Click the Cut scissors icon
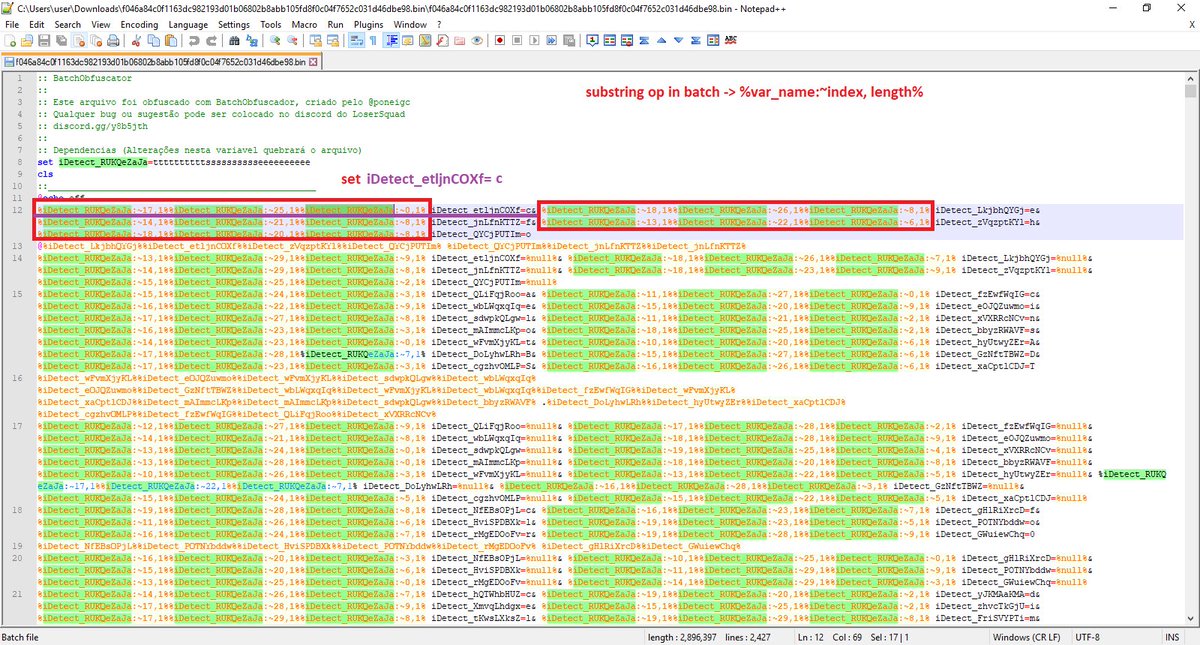This screenshot has height=645, width=1200. (x=135, y=41)
